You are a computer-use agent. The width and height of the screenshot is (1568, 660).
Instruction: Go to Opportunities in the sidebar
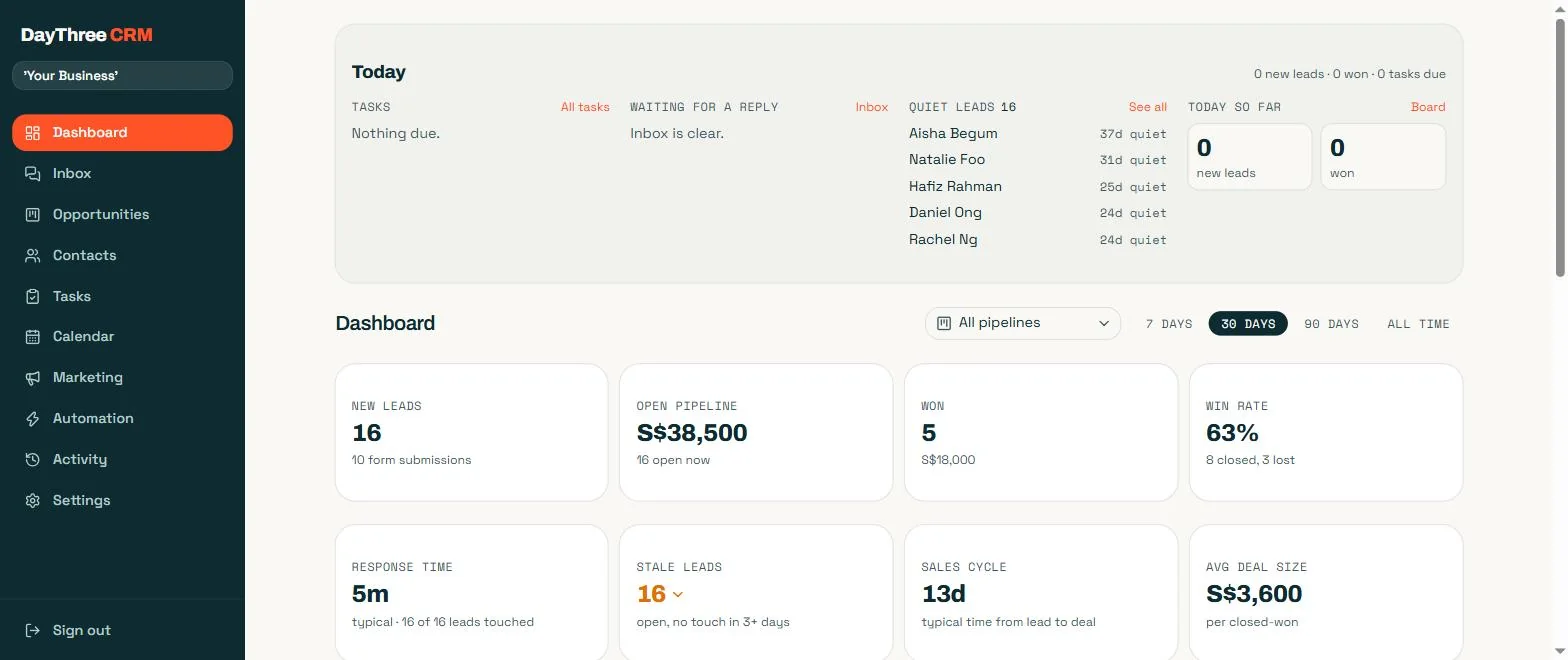pyautogui.click(x=122, y=215)
